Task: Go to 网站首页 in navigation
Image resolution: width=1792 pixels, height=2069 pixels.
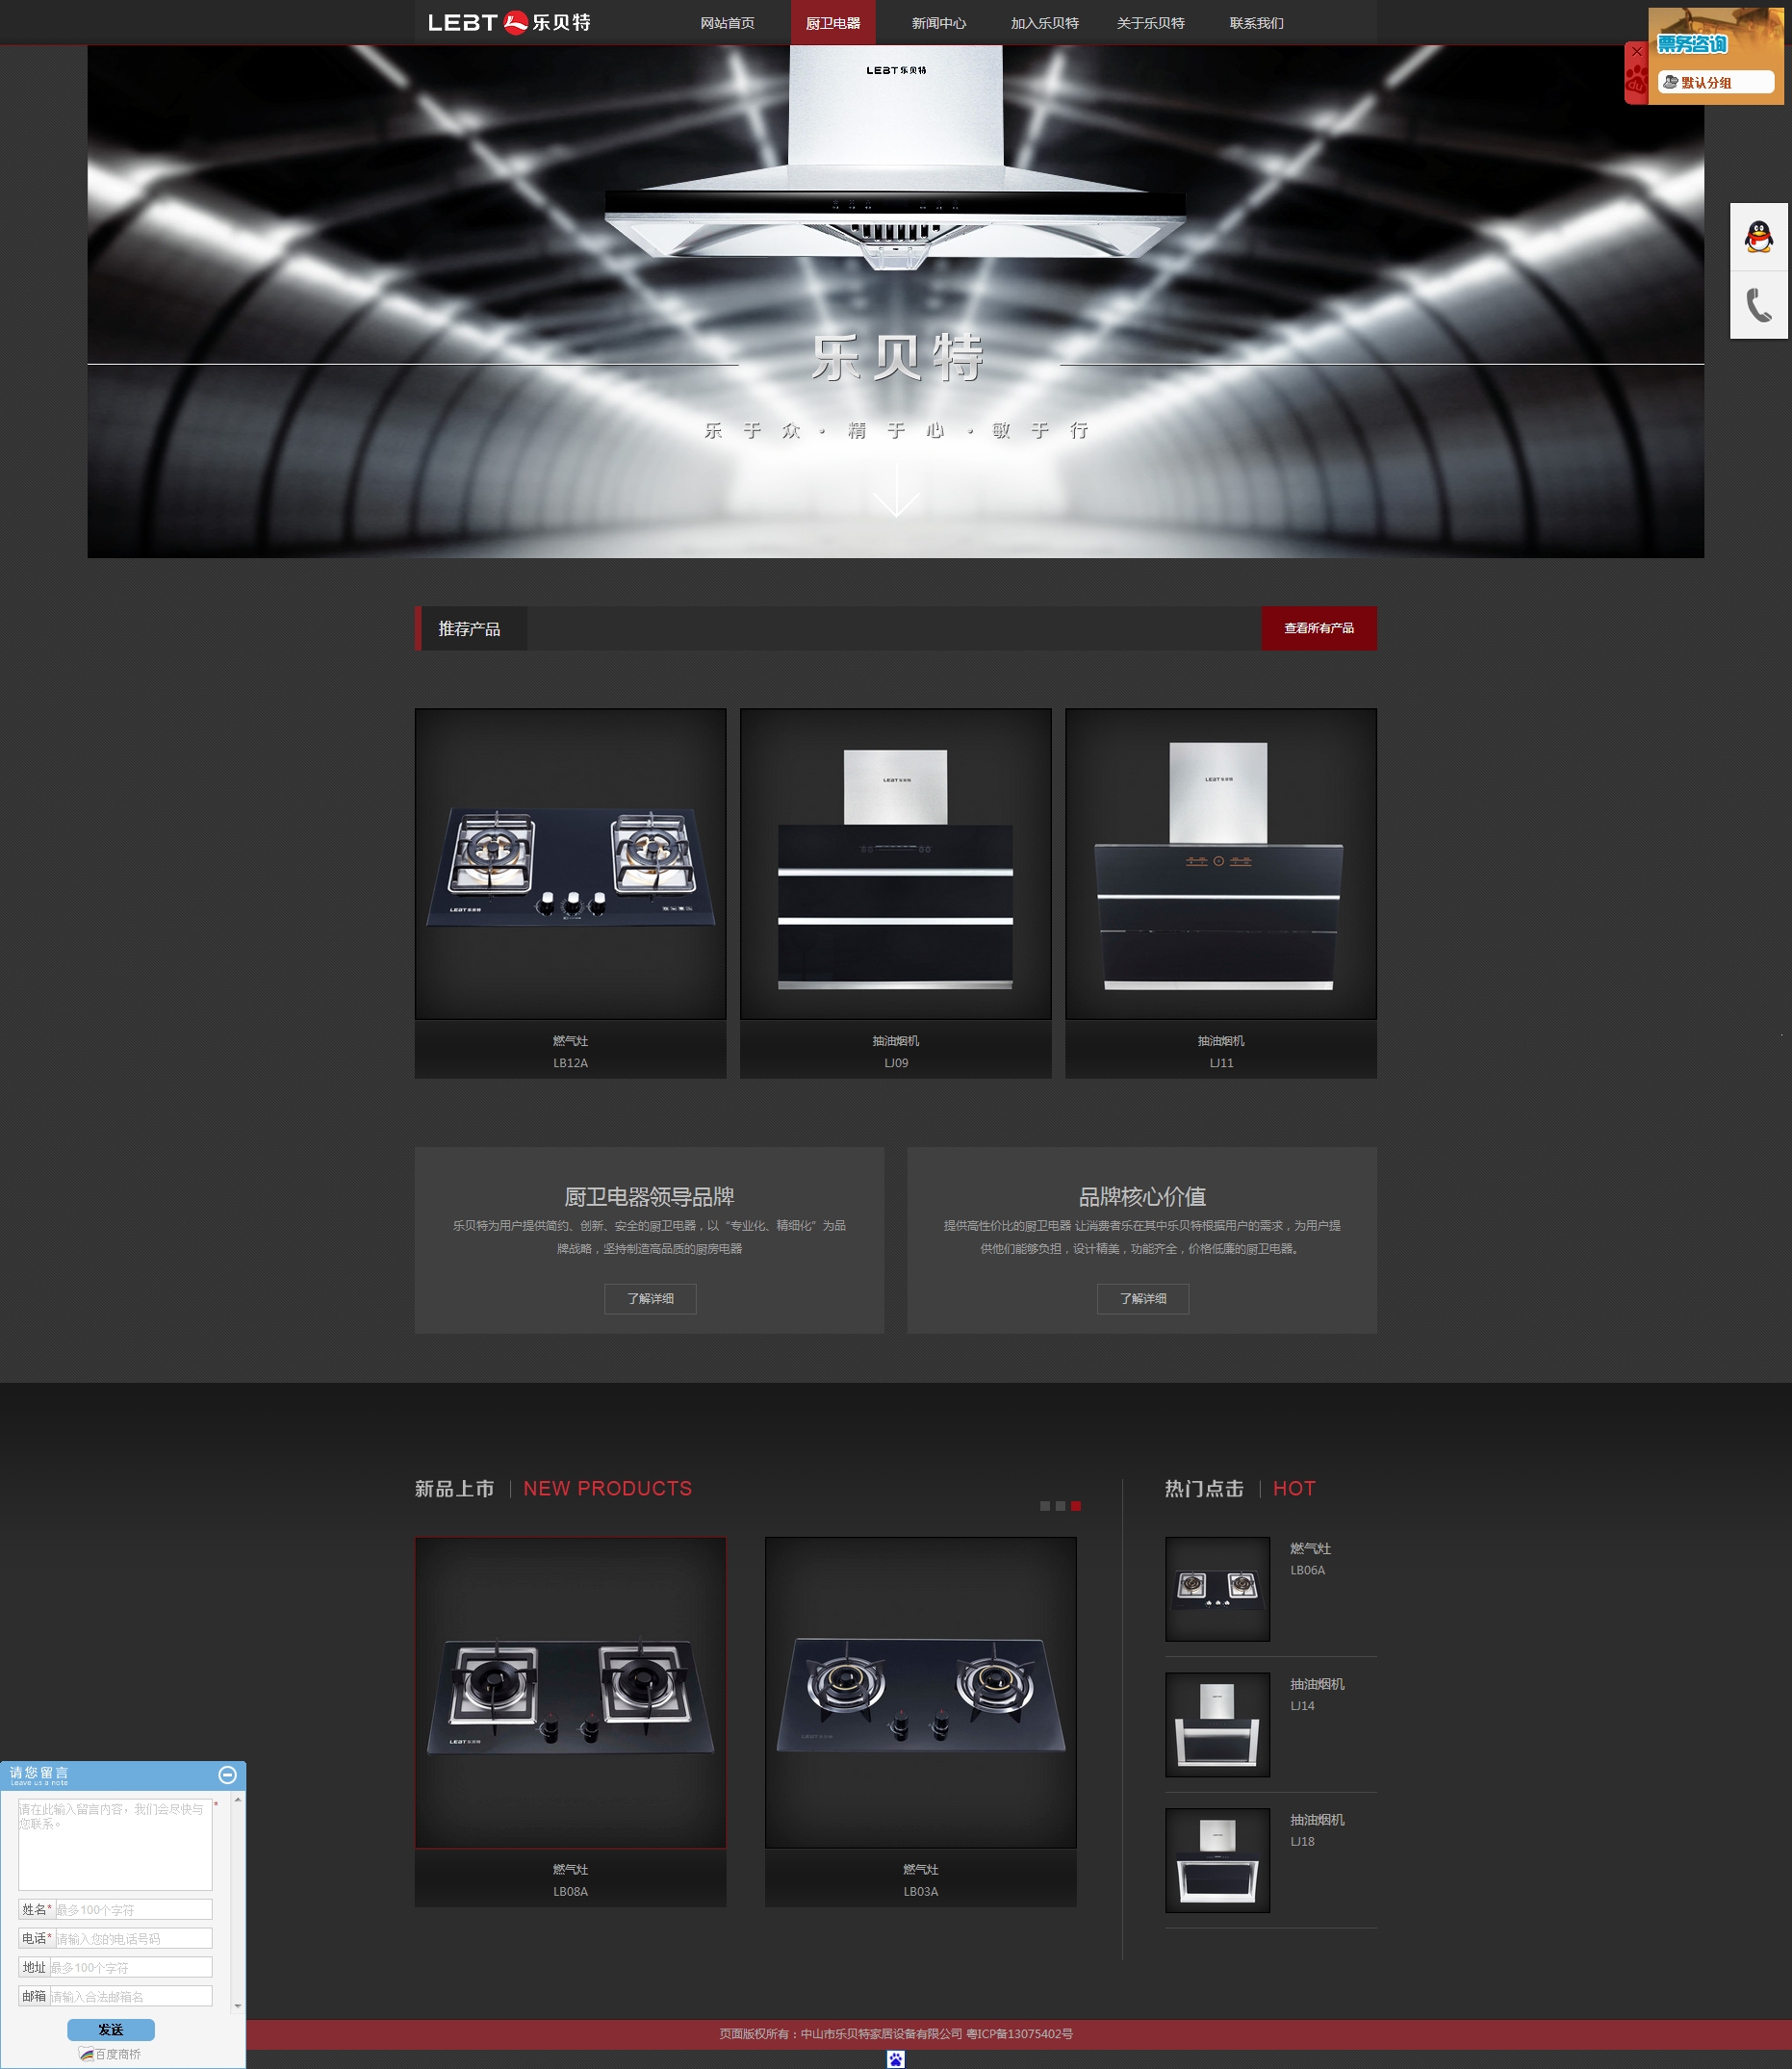Action: point(727,23)
